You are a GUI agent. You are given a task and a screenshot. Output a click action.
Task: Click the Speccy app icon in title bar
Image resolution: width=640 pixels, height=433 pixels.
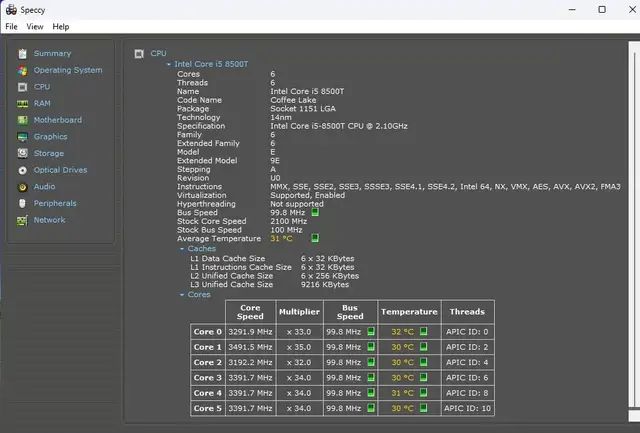tap(11, 10)
